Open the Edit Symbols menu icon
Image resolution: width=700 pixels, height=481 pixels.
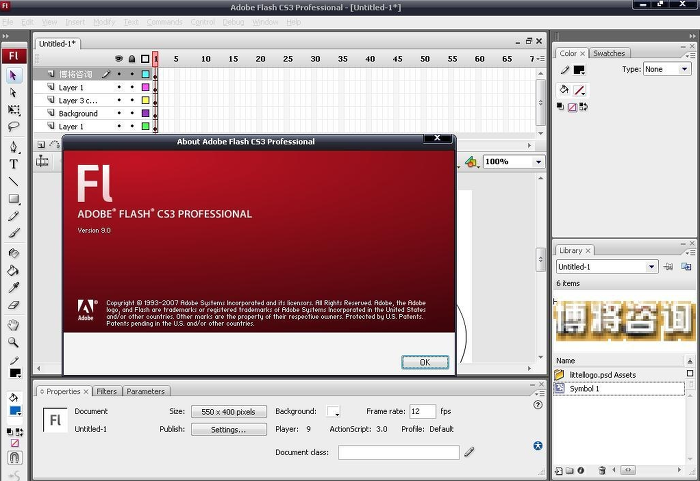pyautogui.click(x=471, y=162)
